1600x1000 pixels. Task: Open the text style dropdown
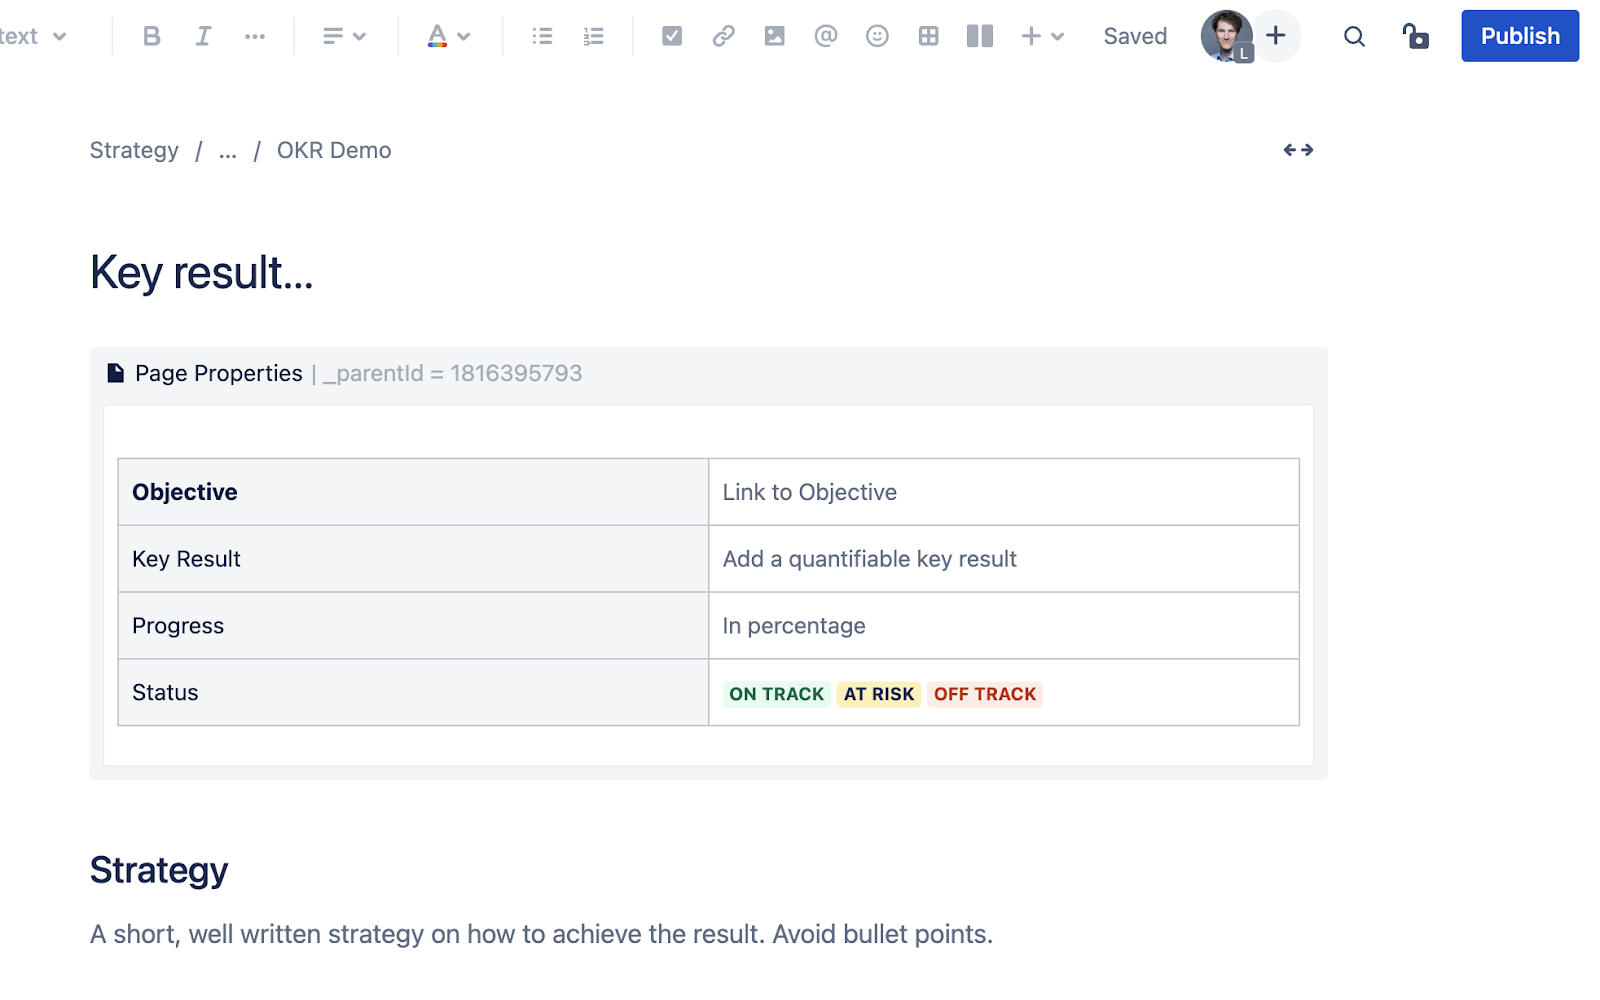point(35,35)
